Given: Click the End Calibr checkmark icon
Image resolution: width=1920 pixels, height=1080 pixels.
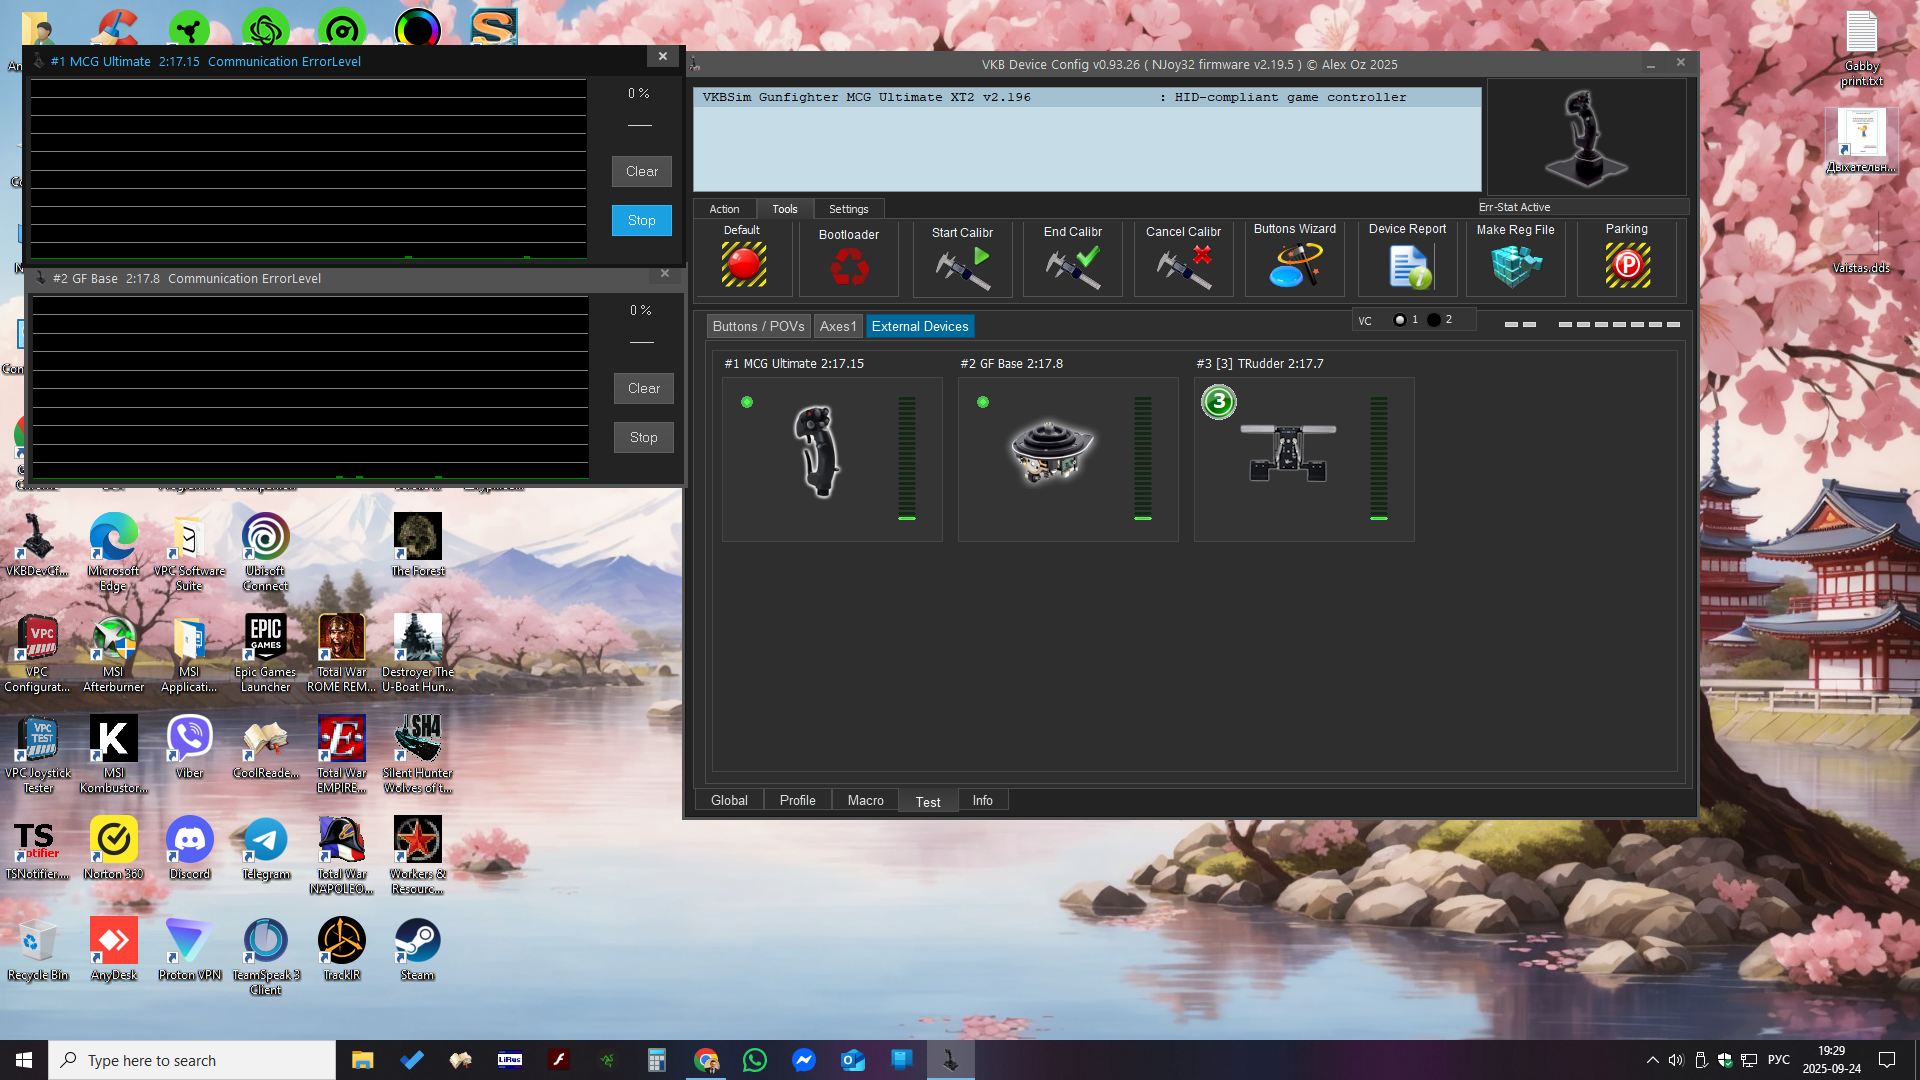Looking at the screenshot, I should (1072, 267).
